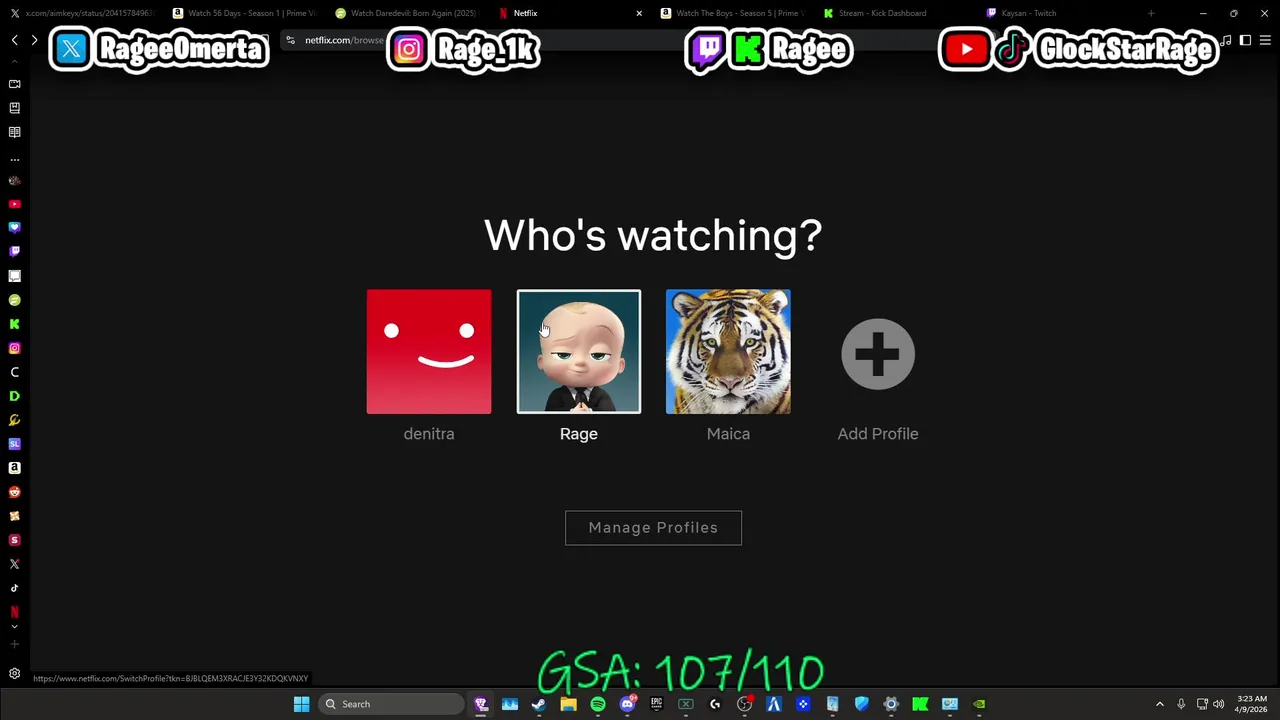Viewport: 1280px width, 720px height.
Task: Open volume control in system tray
Action: pyautogui.click(x=1218, y=704)
